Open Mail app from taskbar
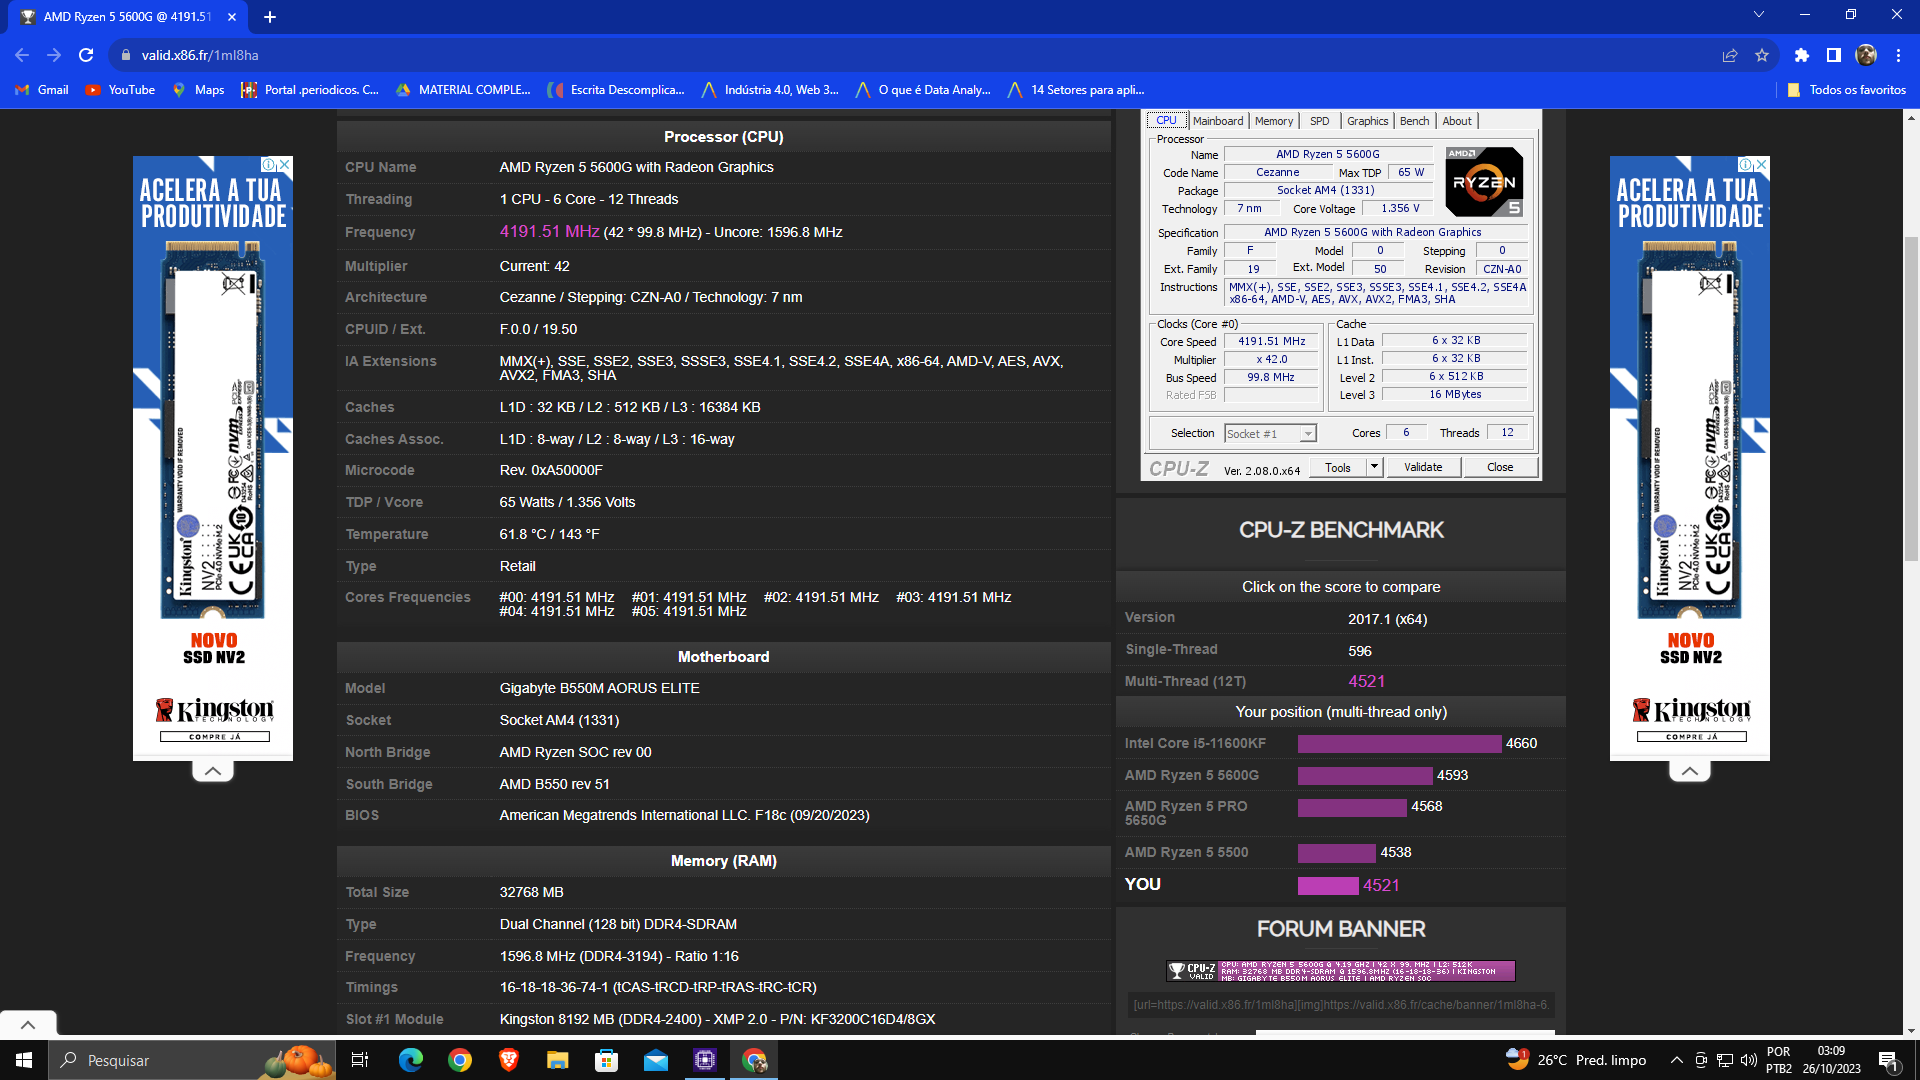 tap(656, 1060)
